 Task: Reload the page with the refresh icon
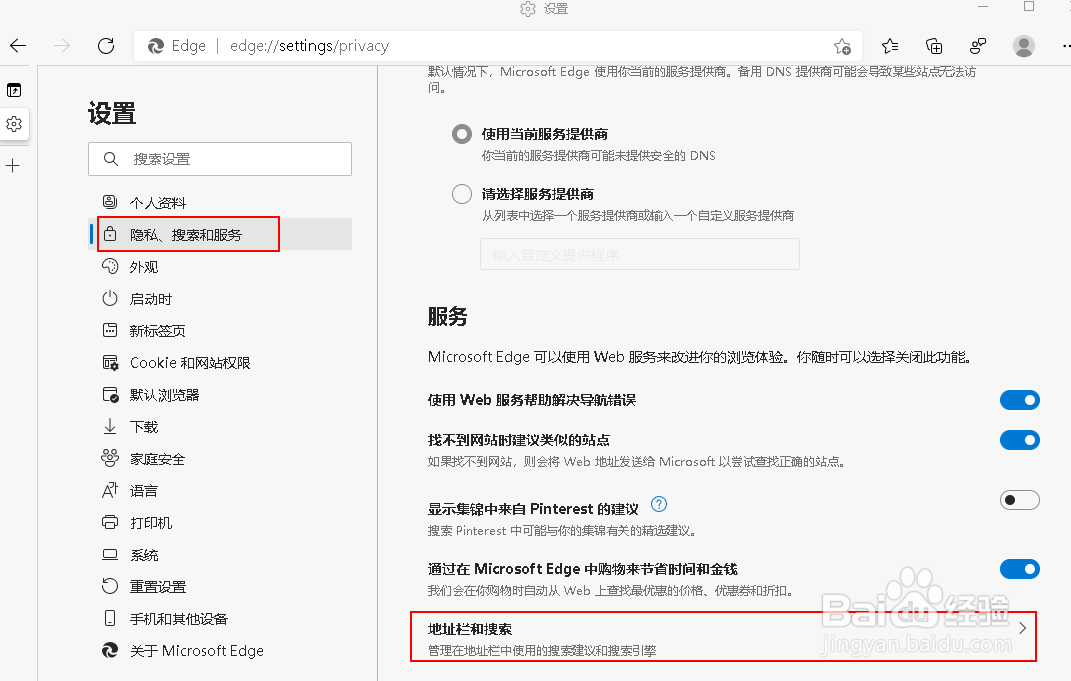click(x=106, y=46)
